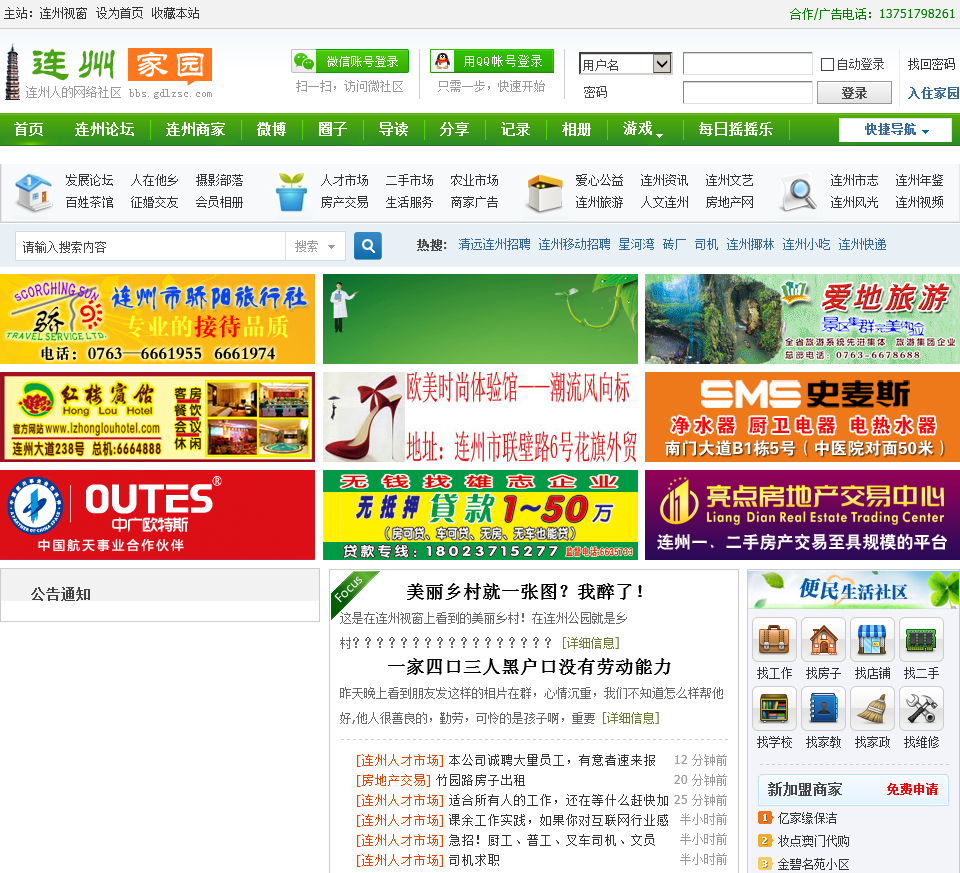Click the potted plant market section icon
Viewport: 960px width, 873px height.
(x=291, y=192)
